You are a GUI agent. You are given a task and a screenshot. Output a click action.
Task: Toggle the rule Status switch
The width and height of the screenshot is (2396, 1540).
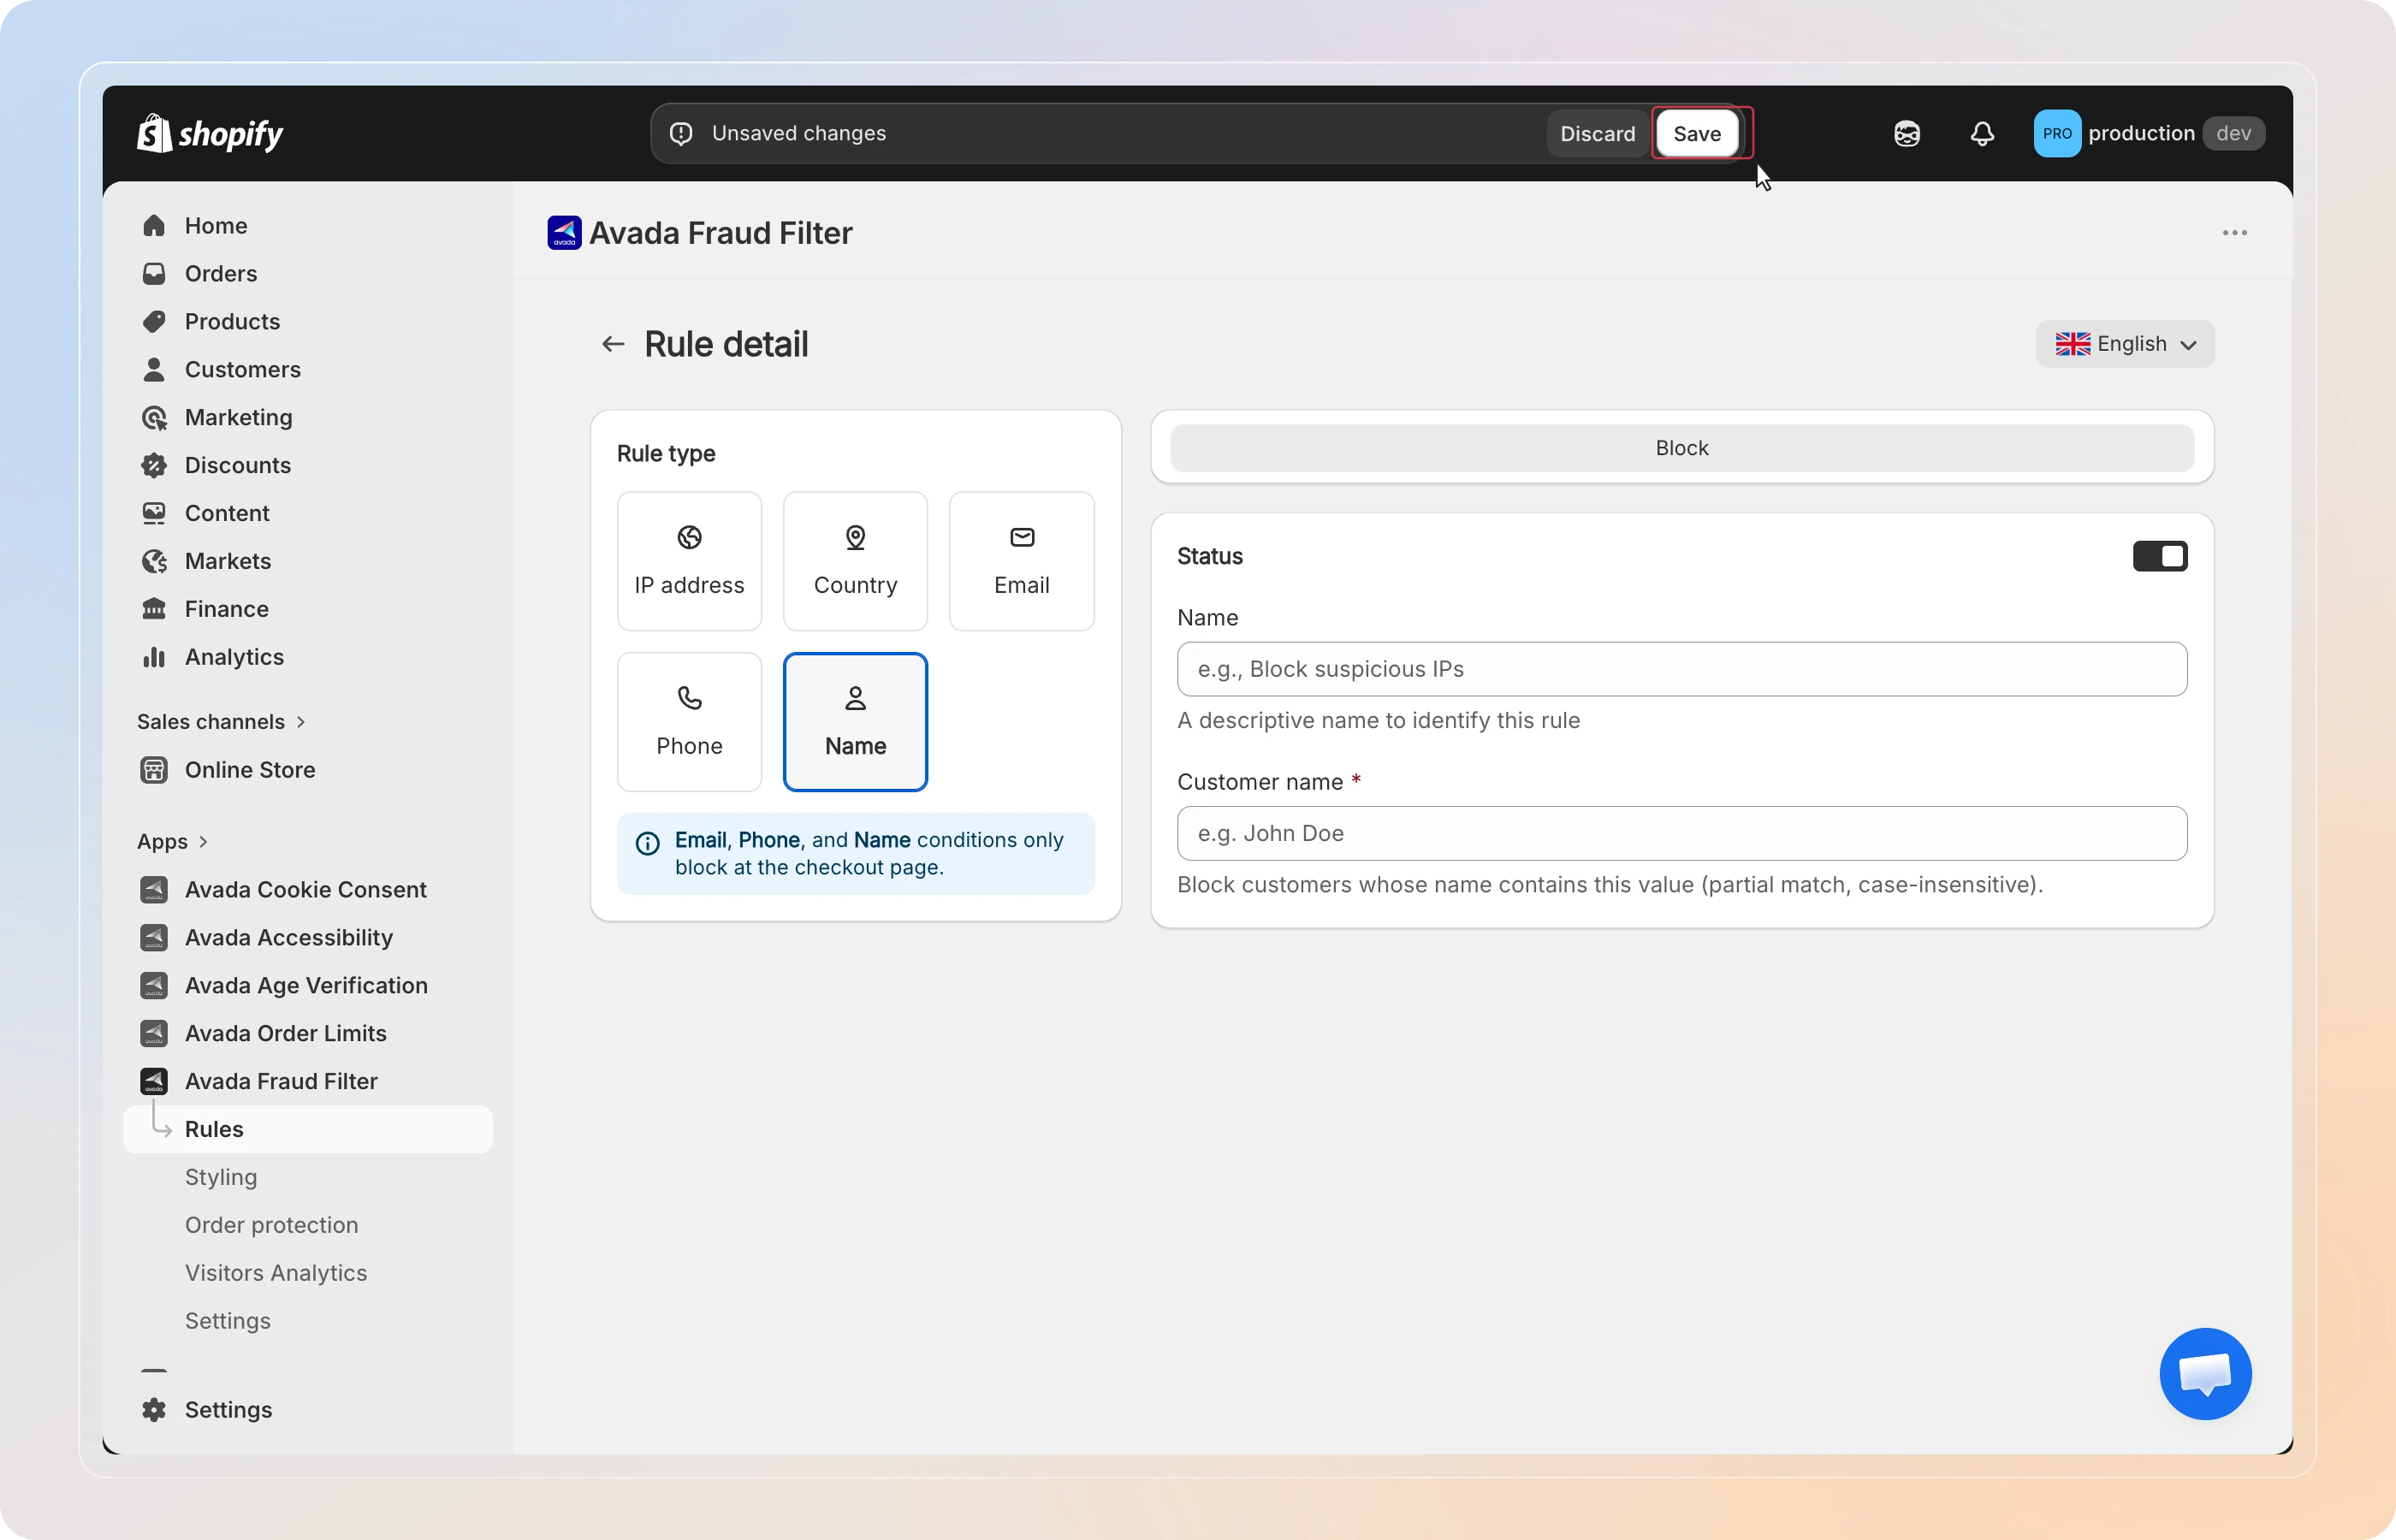[2160, 556]
